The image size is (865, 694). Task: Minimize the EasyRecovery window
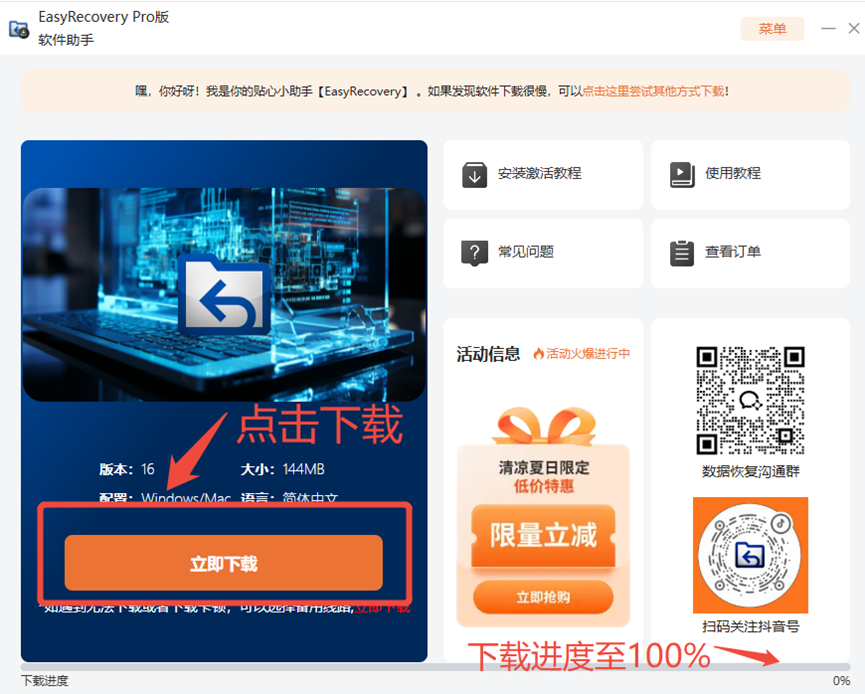click(x=828, y=28)
